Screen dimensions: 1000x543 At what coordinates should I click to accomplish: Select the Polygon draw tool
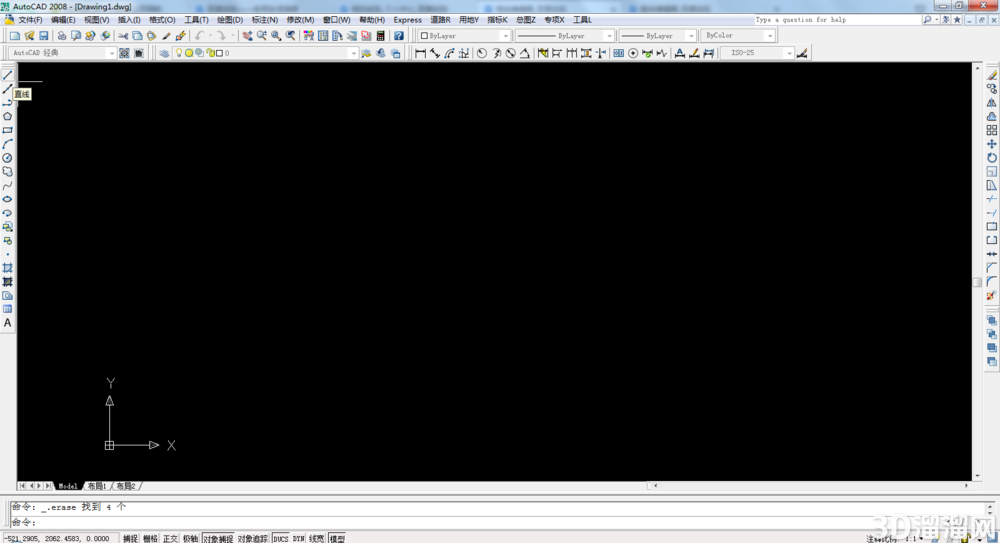[8, 117]
